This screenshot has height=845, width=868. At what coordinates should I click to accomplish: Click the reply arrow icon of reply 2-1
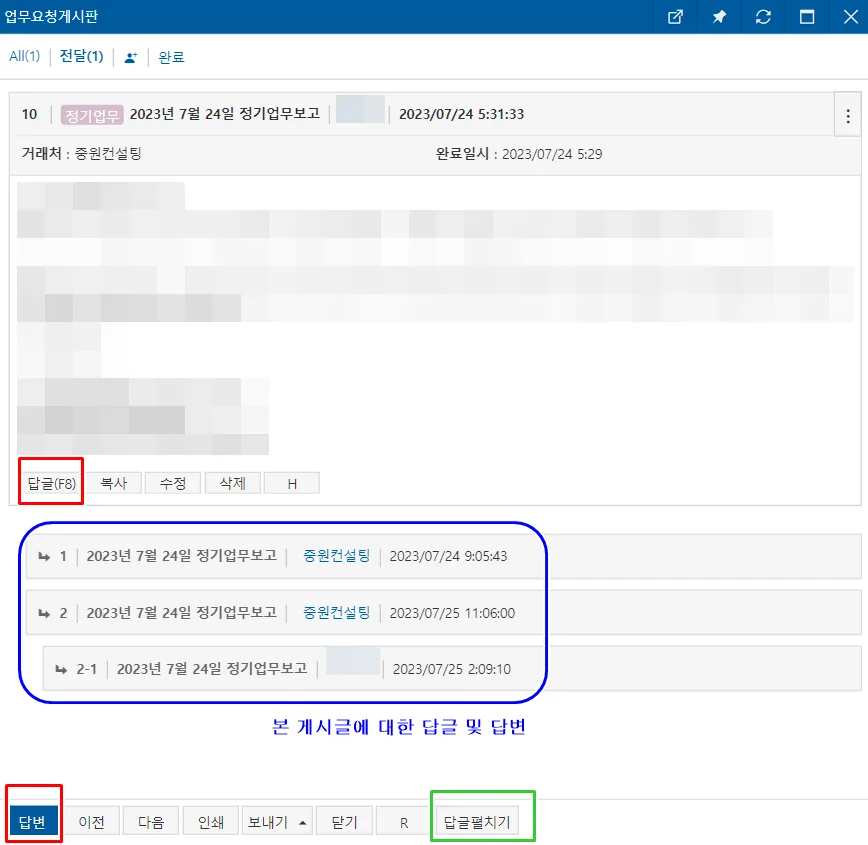click(x=61, y=669)
